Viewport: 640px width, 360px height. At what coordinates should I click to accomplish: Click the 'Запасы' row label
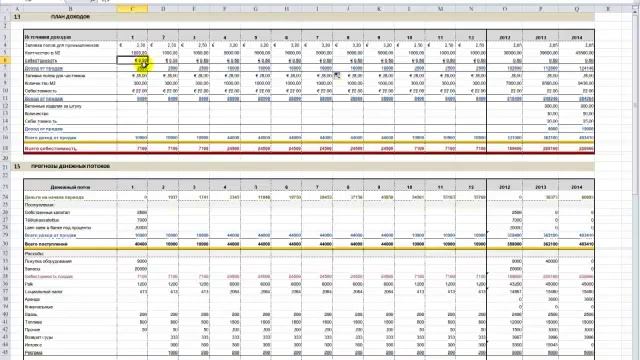pyautogui.click(x=33, y=269)
